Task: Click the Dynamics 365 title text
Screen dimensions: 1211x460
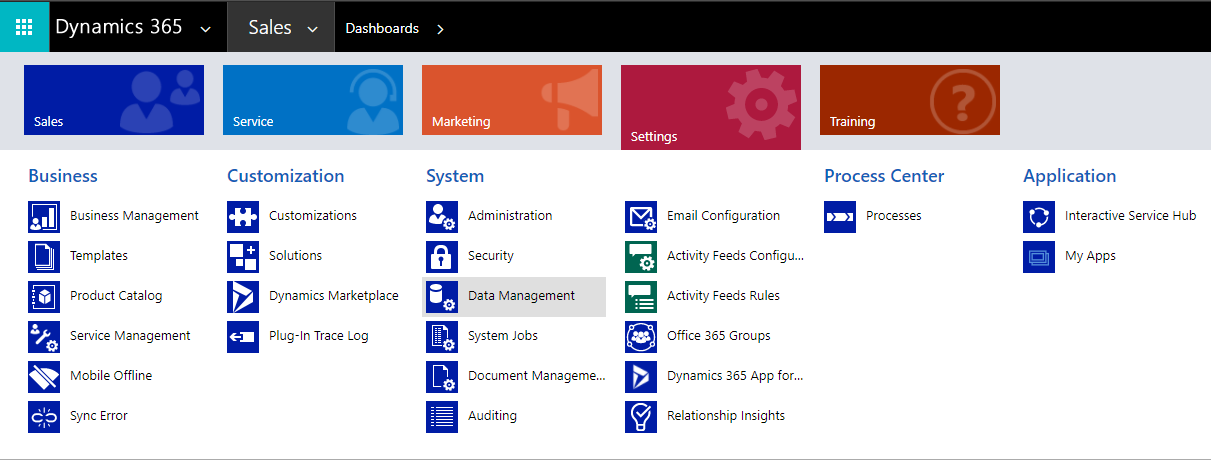Action: [119, 27]
